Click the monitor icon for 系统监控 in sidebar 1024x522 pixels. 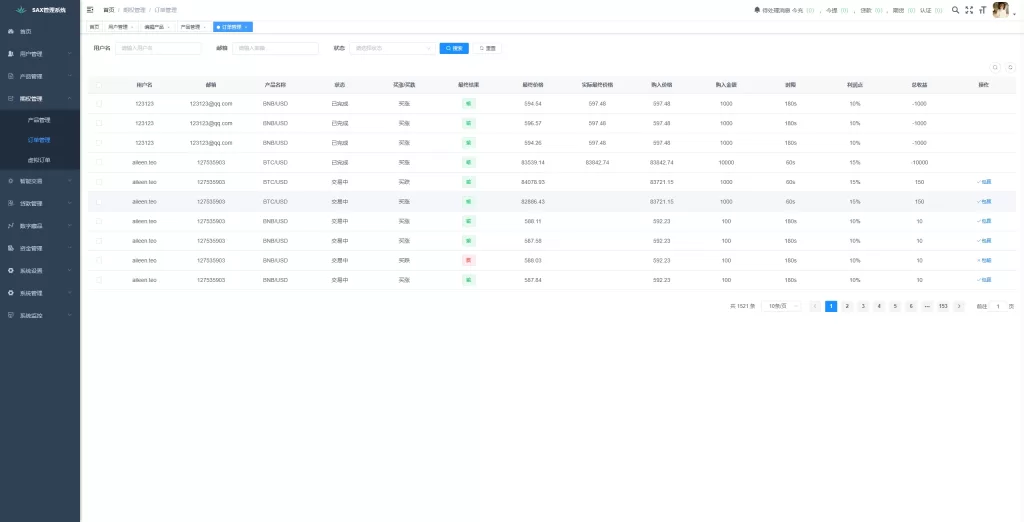tap(10, 315)
